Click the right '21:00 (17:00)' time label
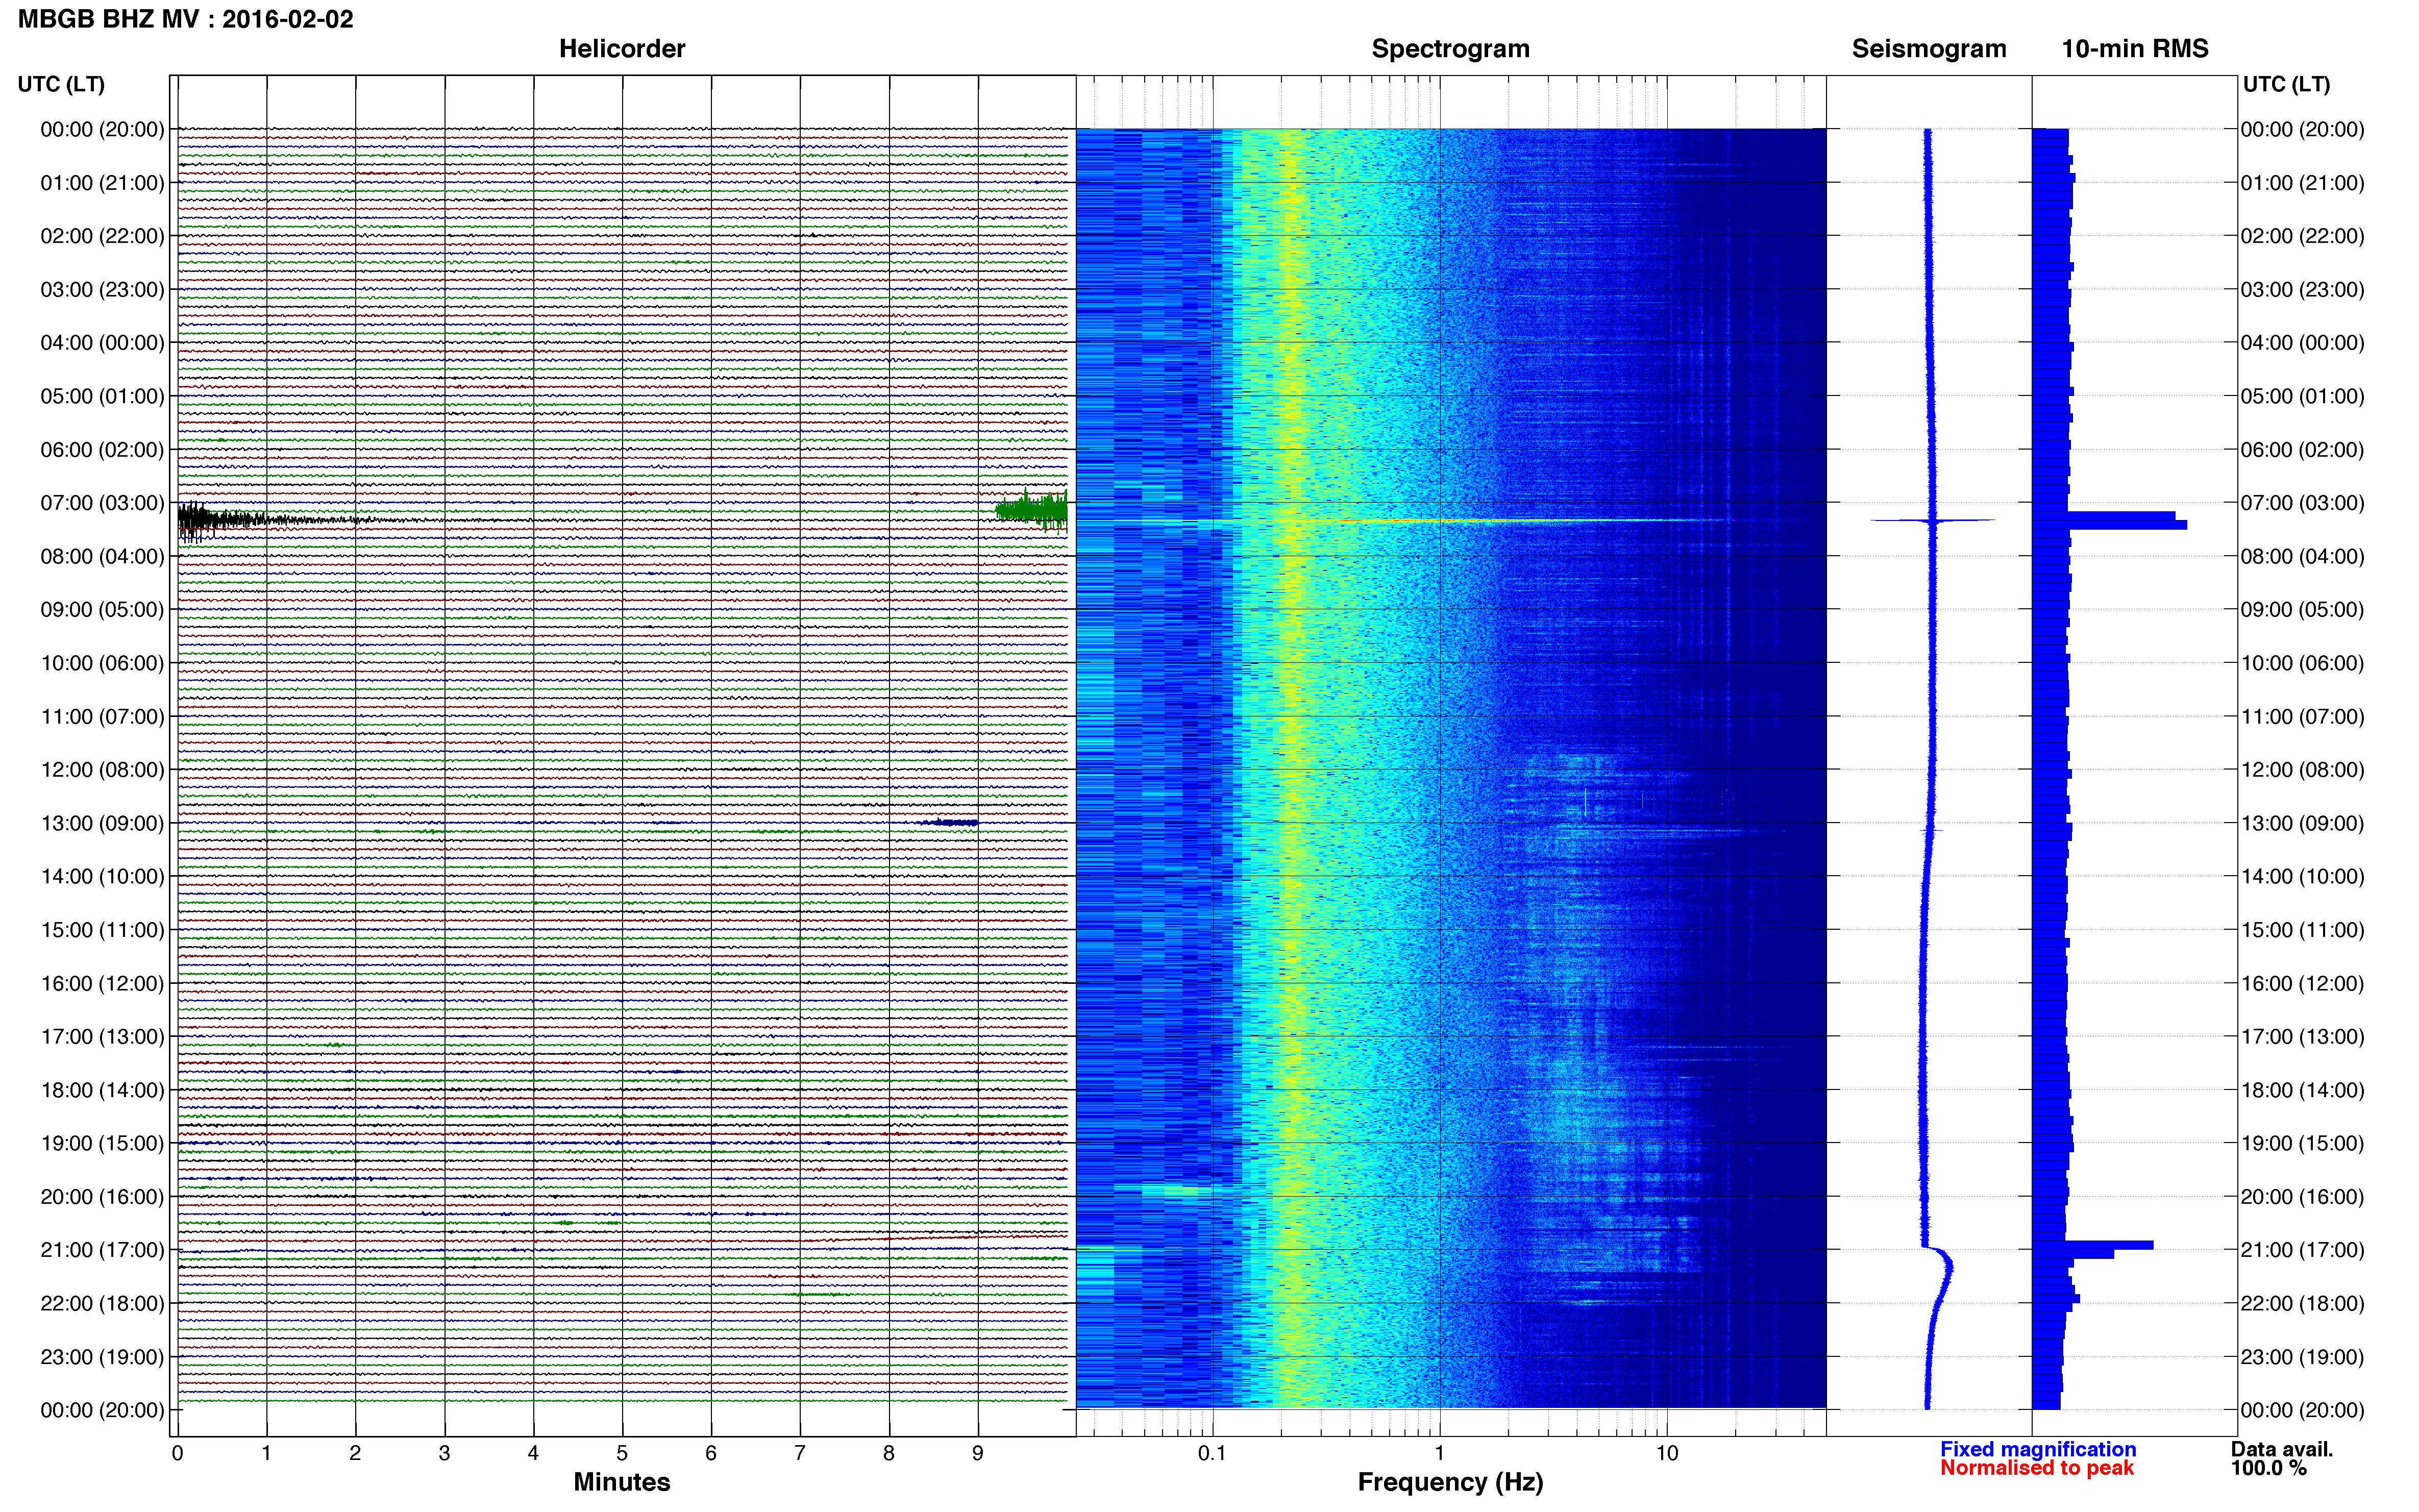This screenshot has height=1512, width=2419. click(x=2302, y=1249)
